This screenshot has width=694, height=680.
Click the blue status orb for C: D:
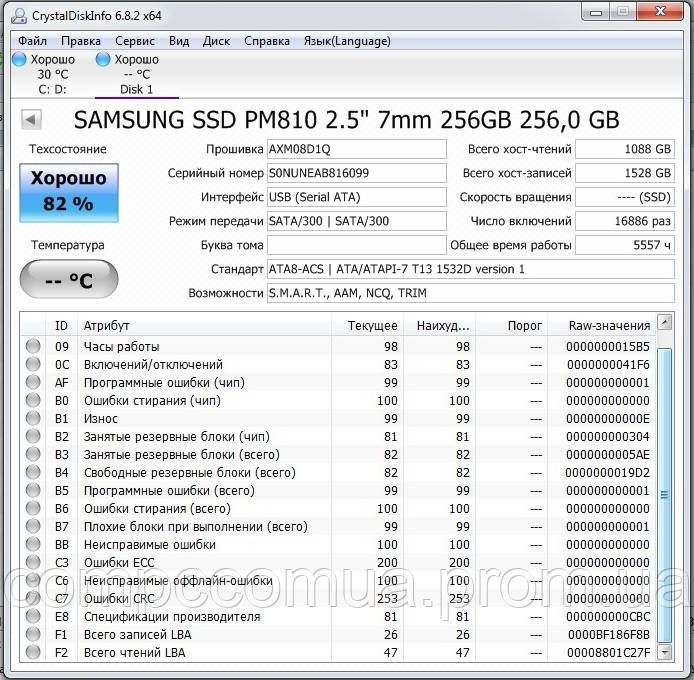[x=19, y=59]
